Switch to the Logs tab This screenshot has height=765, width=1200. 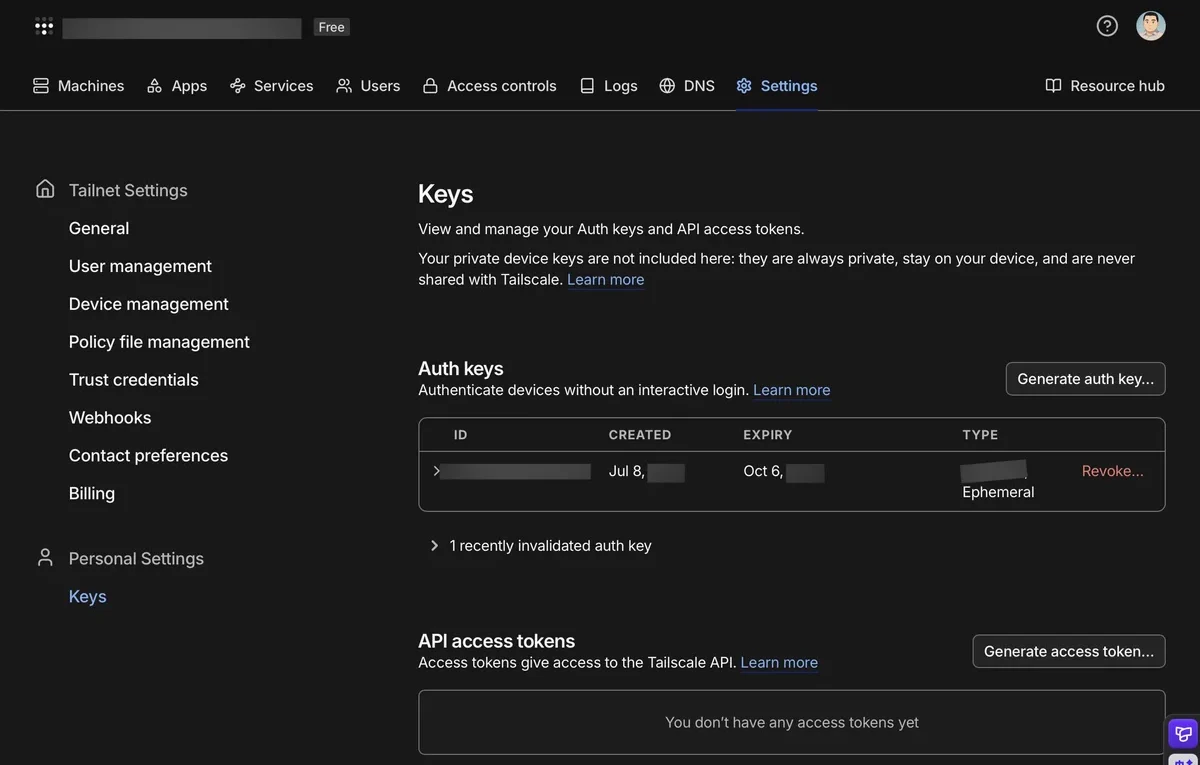609,86
